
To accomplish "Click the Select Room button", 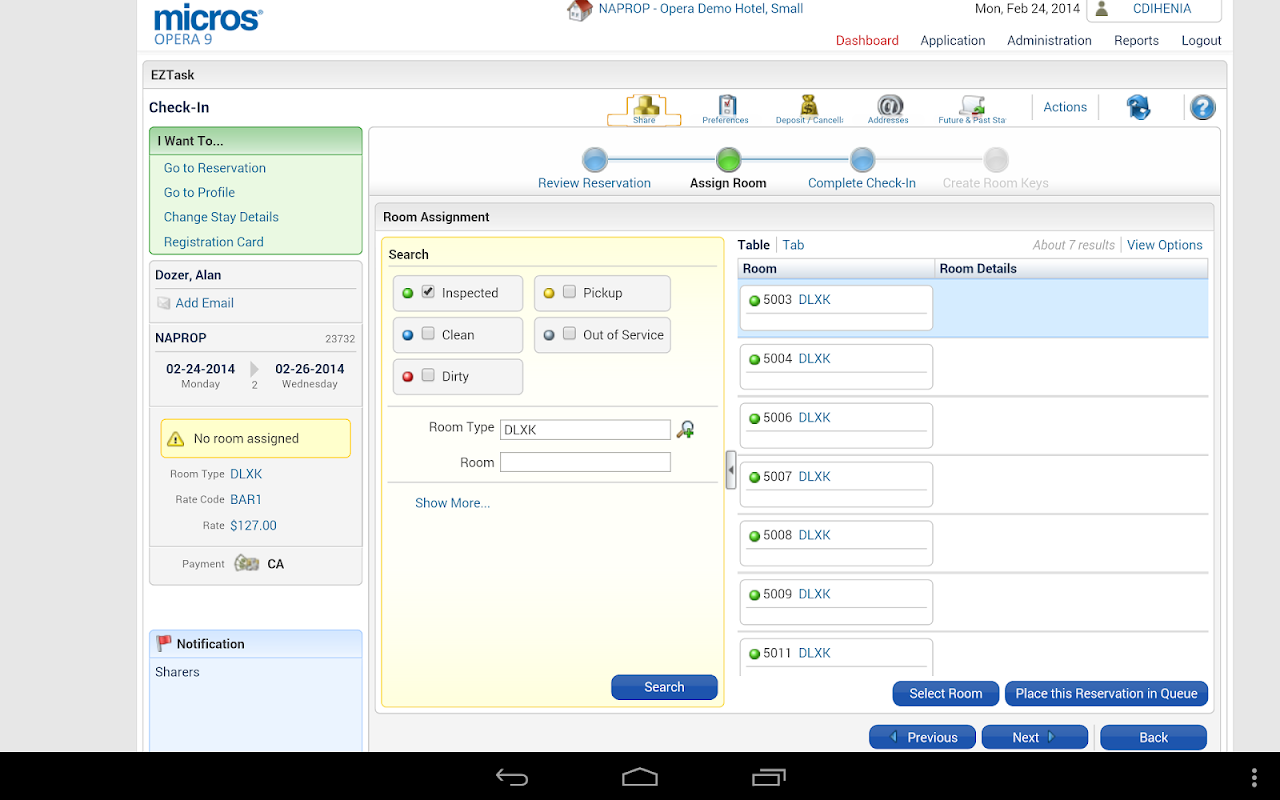I will pos(945,693).
